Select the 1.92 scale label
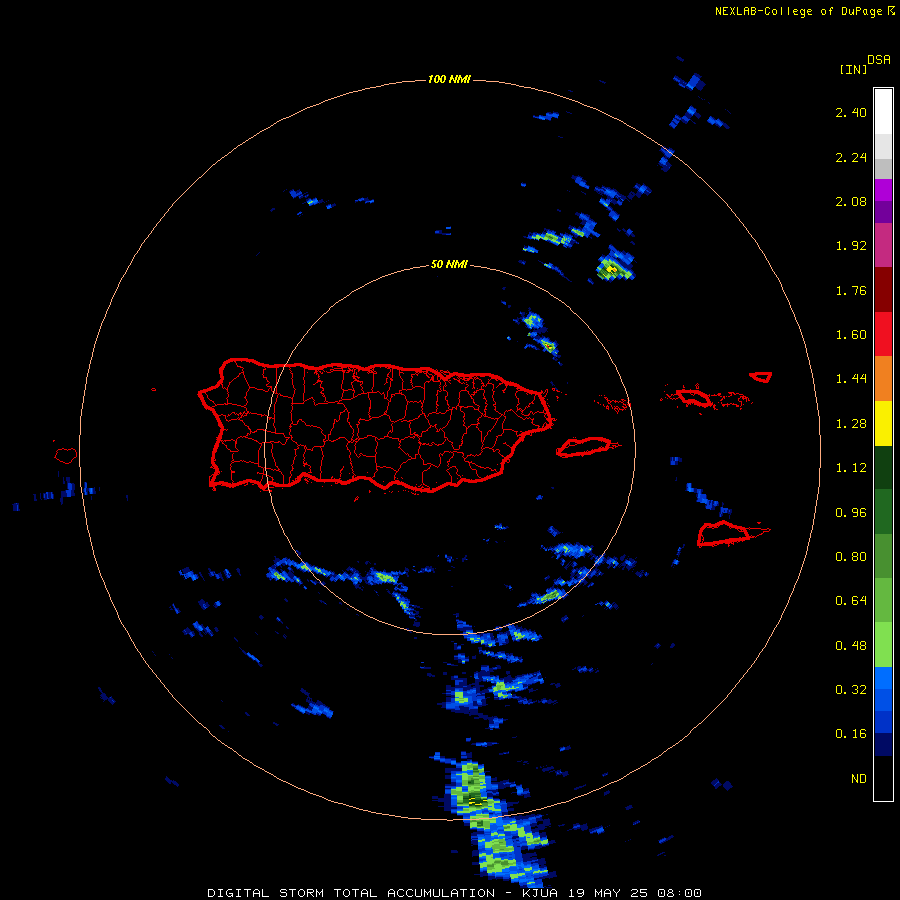The height and width of the screenshot is (900, 900). [851, 246]
